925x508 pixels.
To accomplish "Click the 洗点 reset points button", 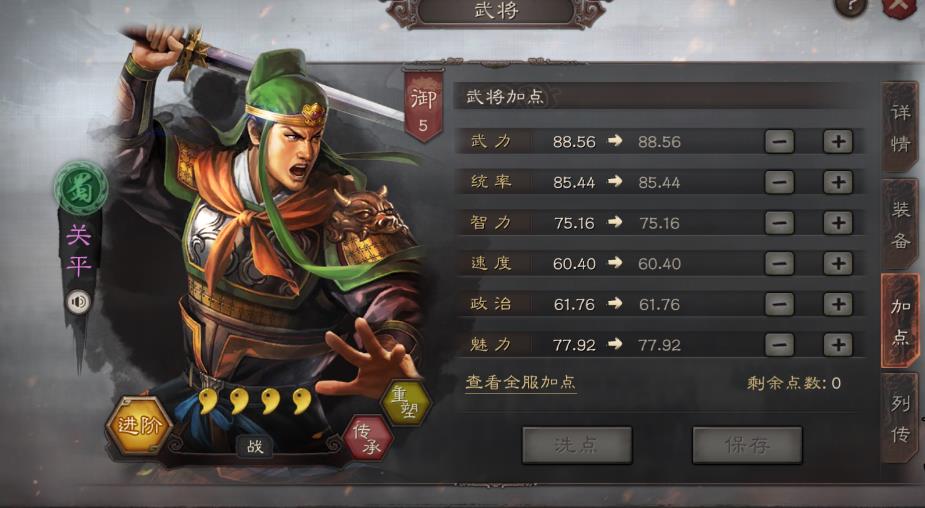I will pos(577,445).
